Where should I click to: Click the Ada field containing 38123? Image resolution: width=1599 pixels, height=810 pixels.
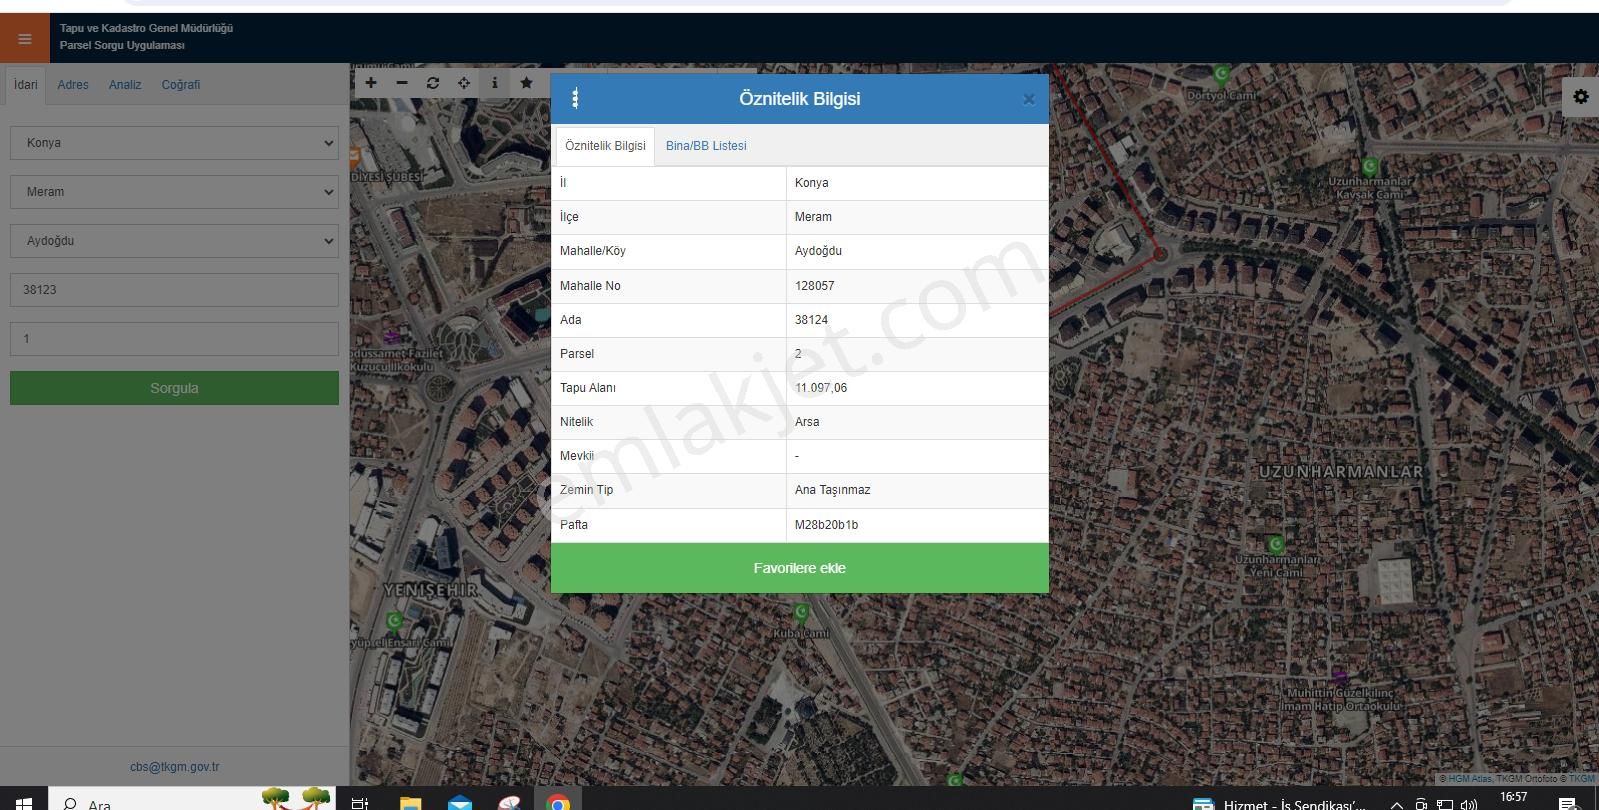click(174, 290)
